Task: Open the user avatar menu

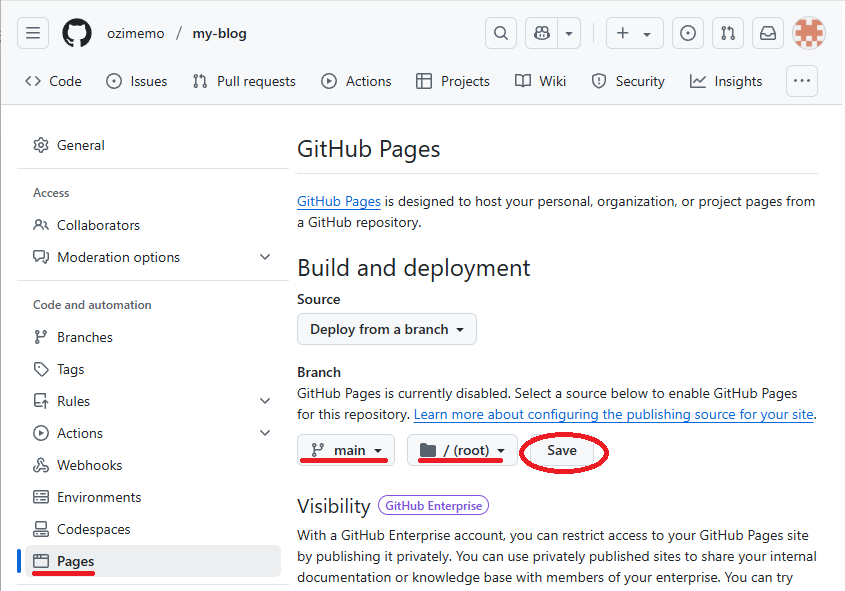Action: click(x=808, y=33)
